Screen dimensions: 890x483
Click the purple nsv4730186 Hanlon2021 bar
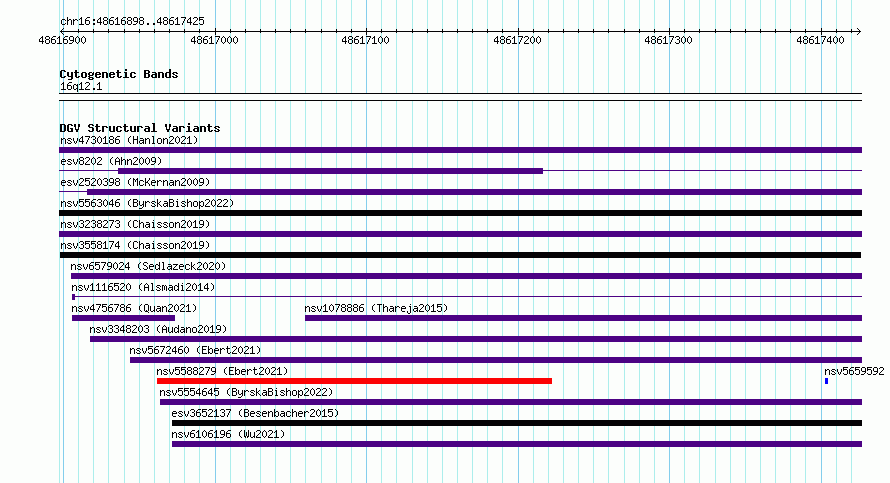tap(460, 150)
